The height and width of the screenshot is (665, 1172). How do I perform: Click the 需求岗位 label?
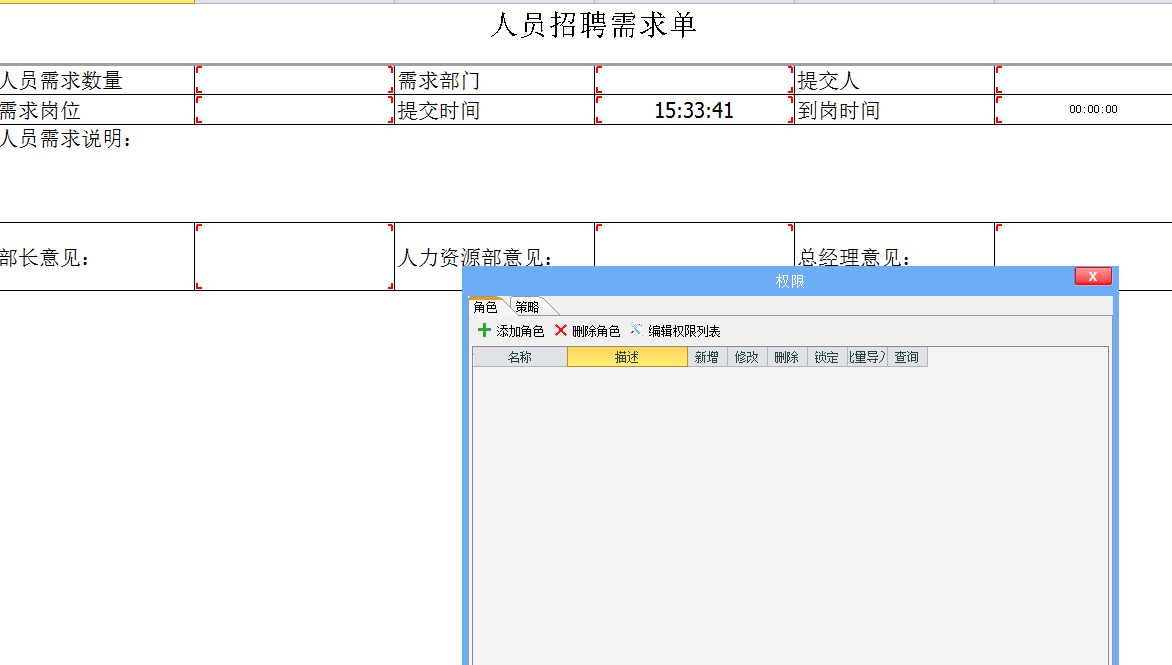point(40,111)
